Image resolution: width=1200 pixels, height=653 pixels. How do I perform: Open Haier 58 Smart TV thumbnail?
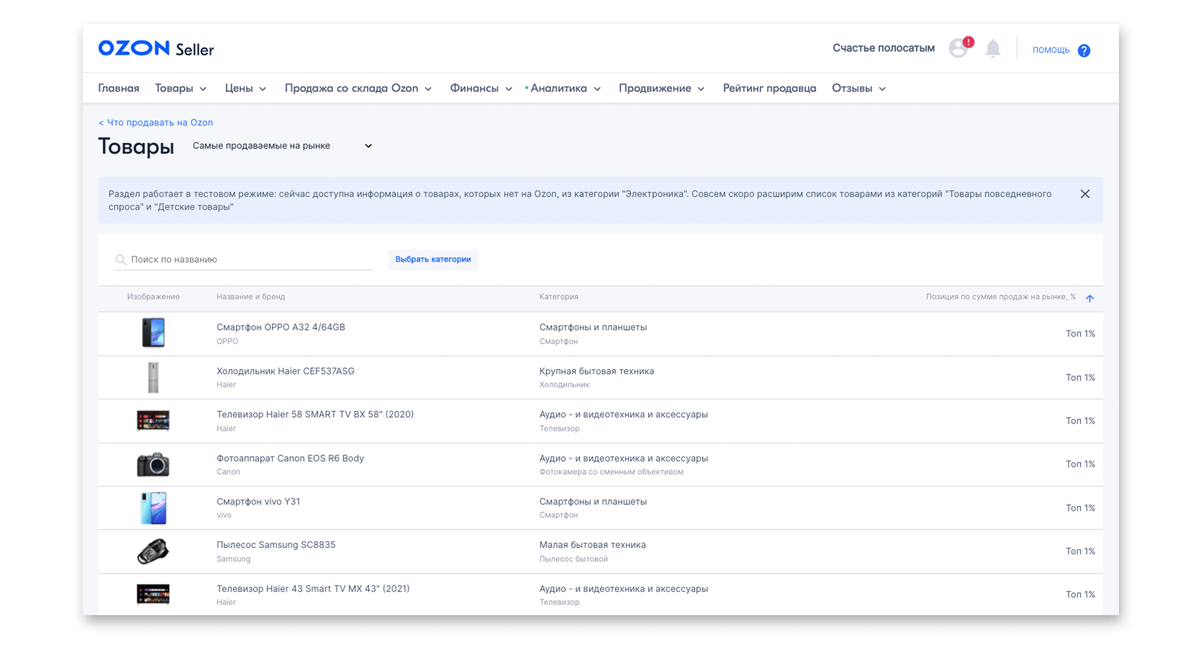153,420
